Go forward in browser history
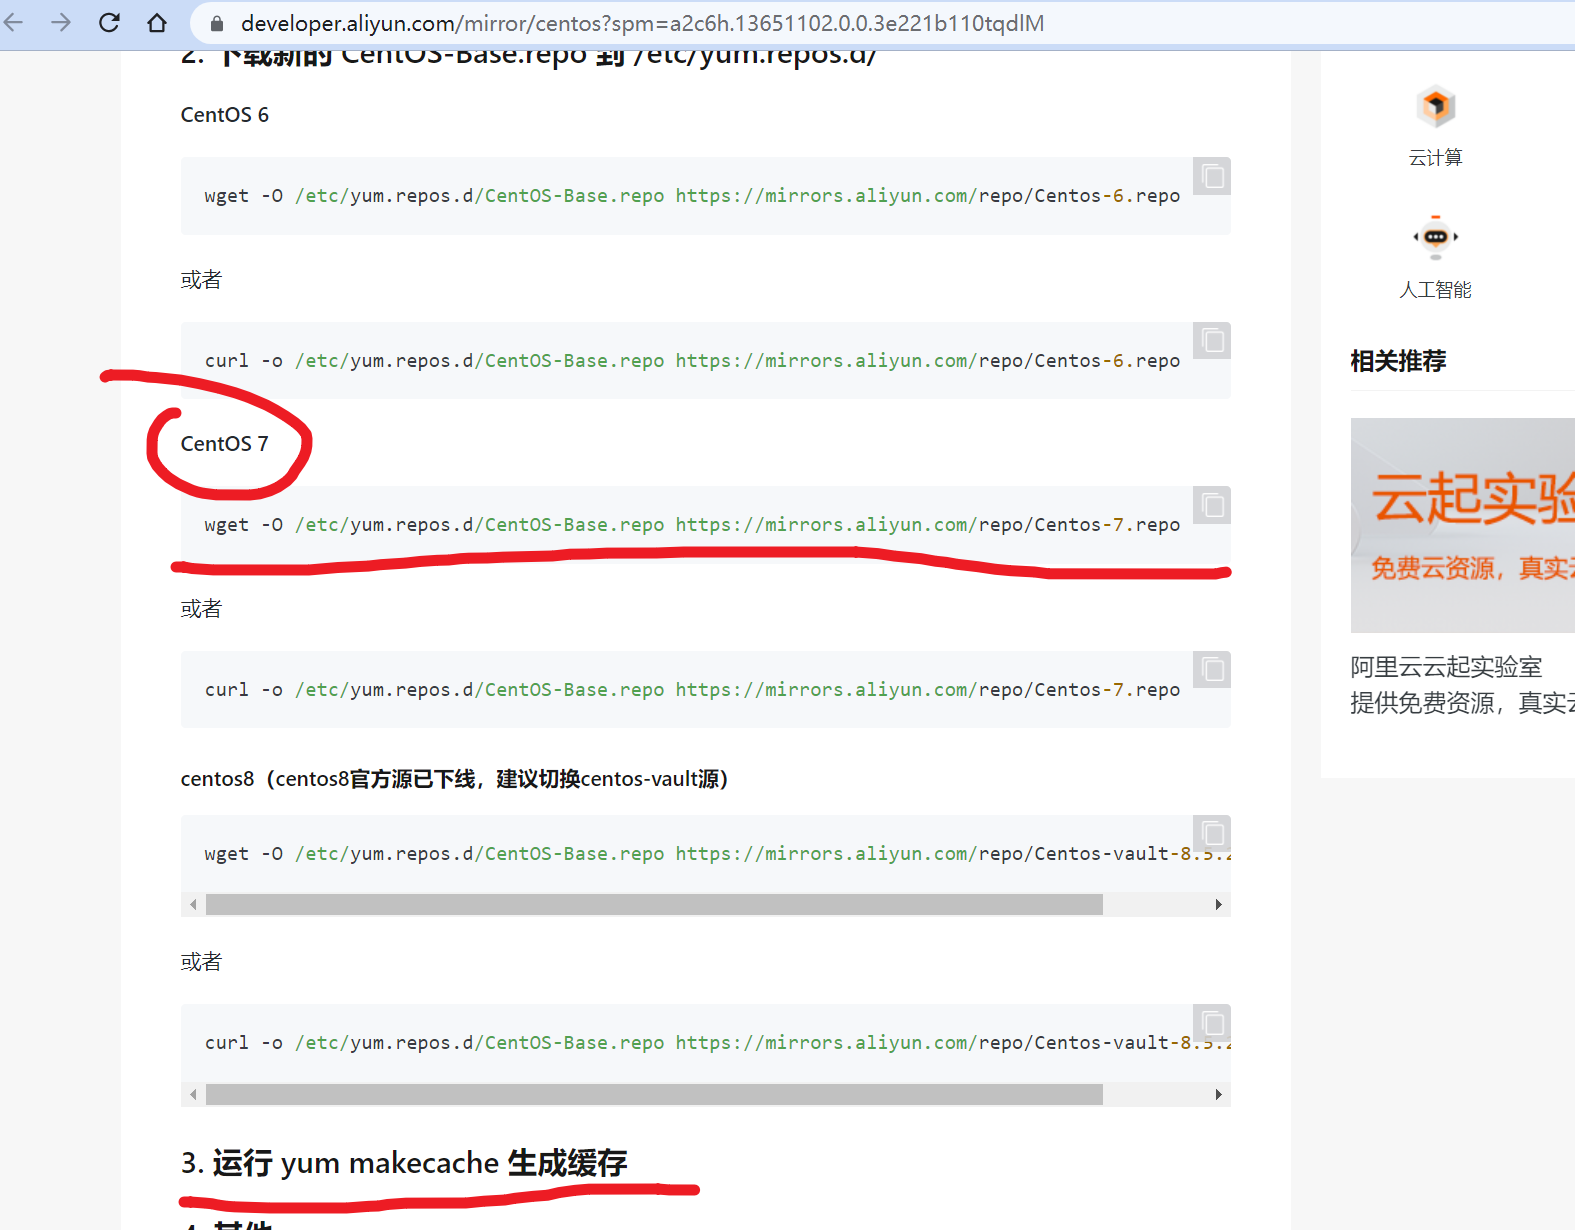Screen dimensions: 1575x1230 61,23
